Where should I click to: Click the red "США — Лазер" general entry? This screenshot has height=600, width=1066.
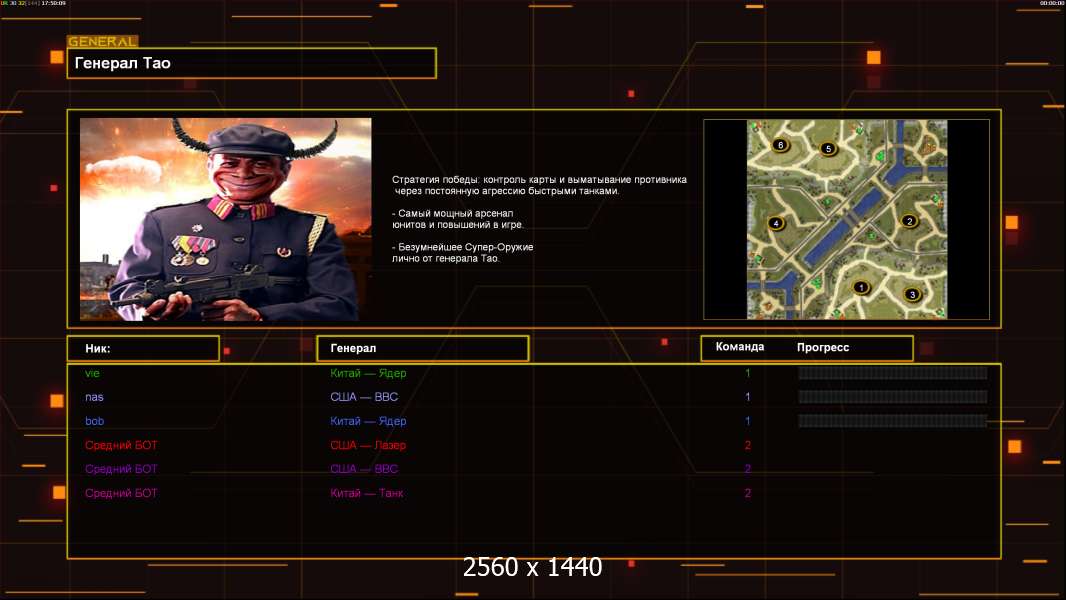[368, 445]
